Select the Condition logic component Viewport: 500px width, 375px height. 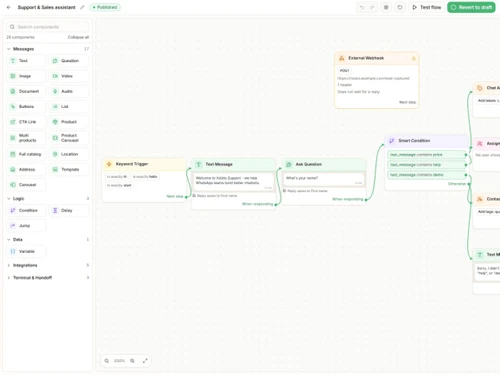click(26, 211)
